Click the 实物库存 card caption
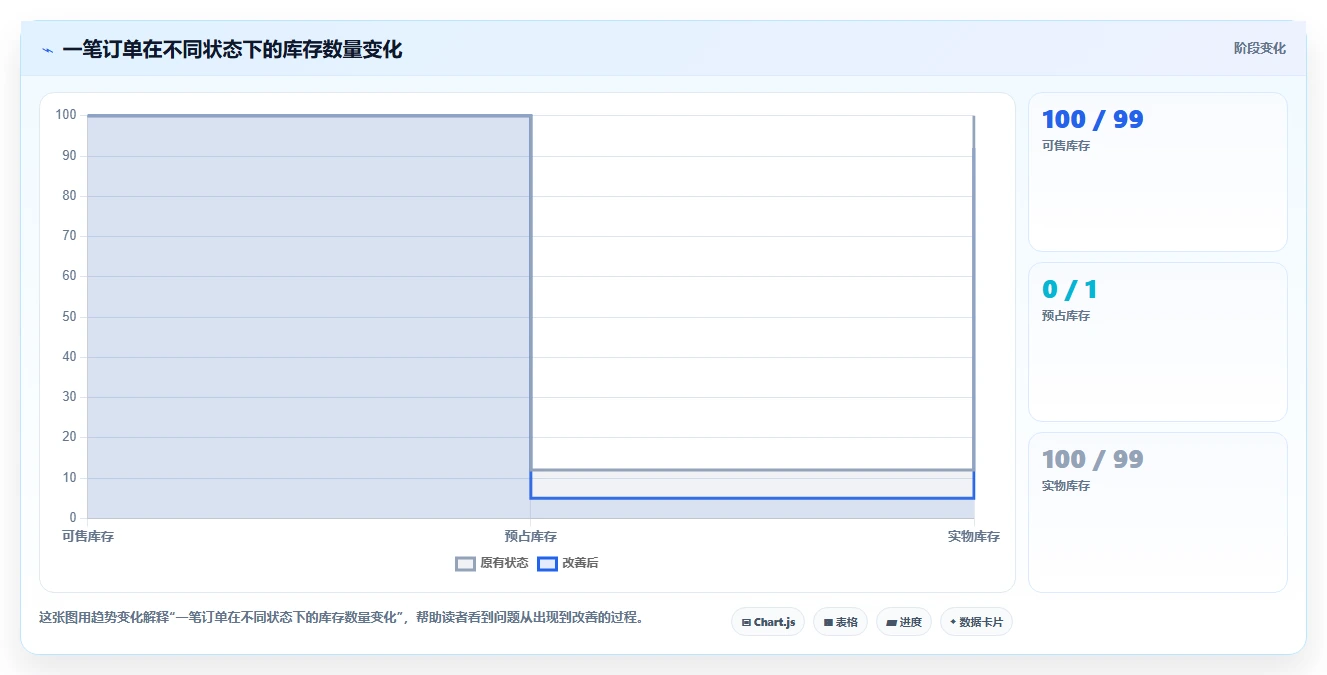This screenshot has height=675, width=1327. pos(1066,486)
